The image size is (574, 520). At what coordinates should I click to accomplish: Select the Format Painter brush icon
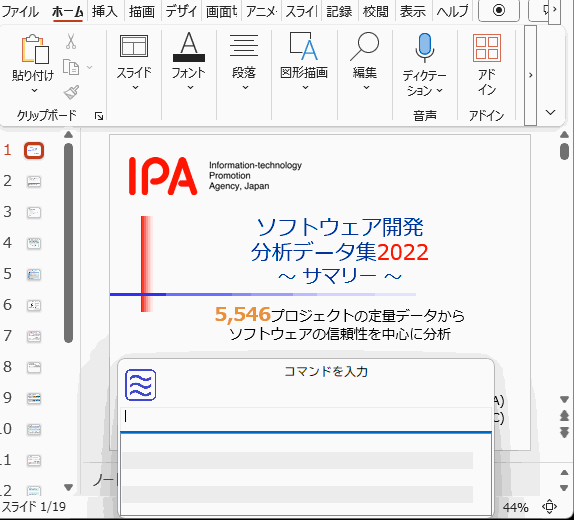pyautogui.click(x=71, y=92)
